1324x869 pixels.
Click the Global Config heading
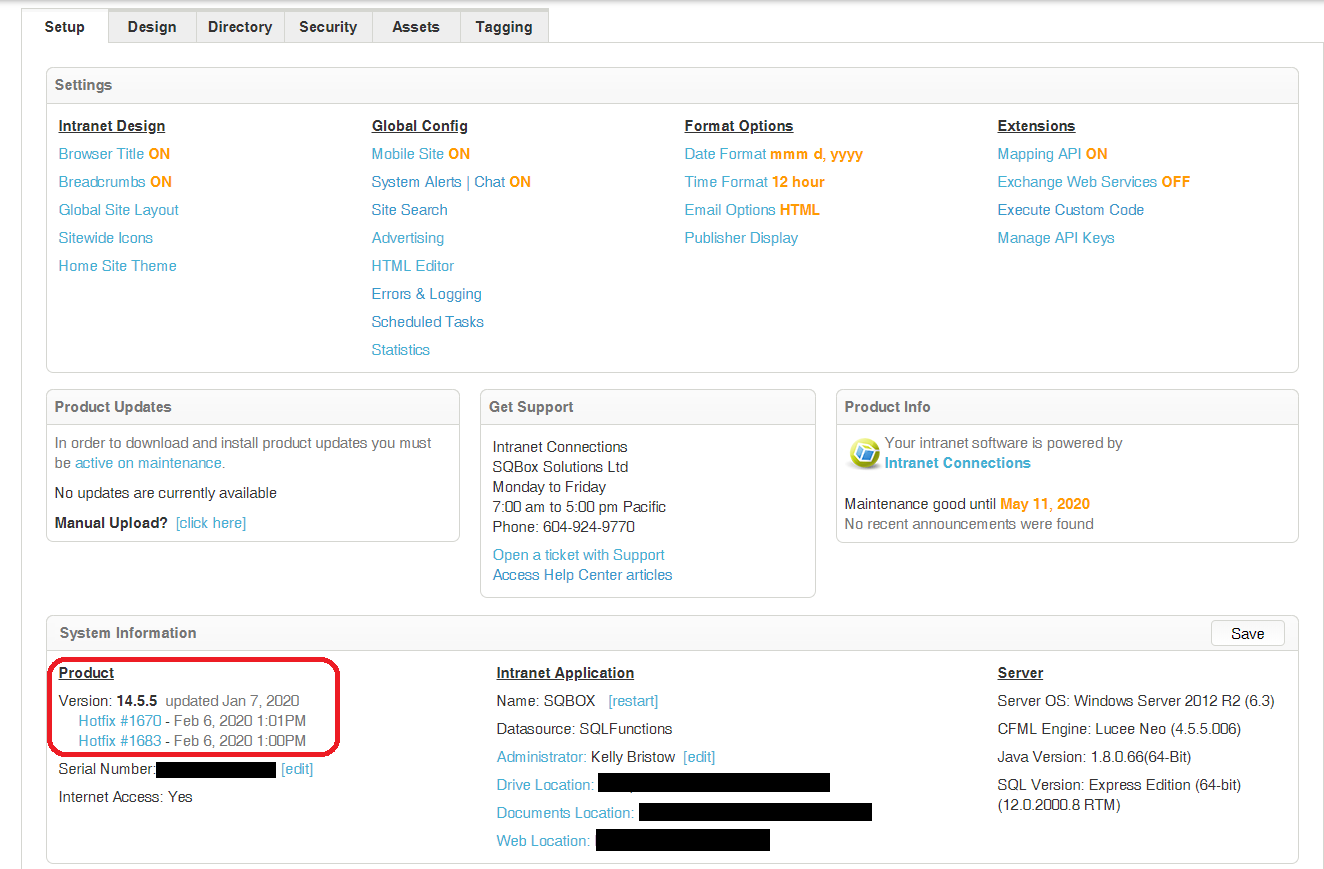tap(420, 126)
